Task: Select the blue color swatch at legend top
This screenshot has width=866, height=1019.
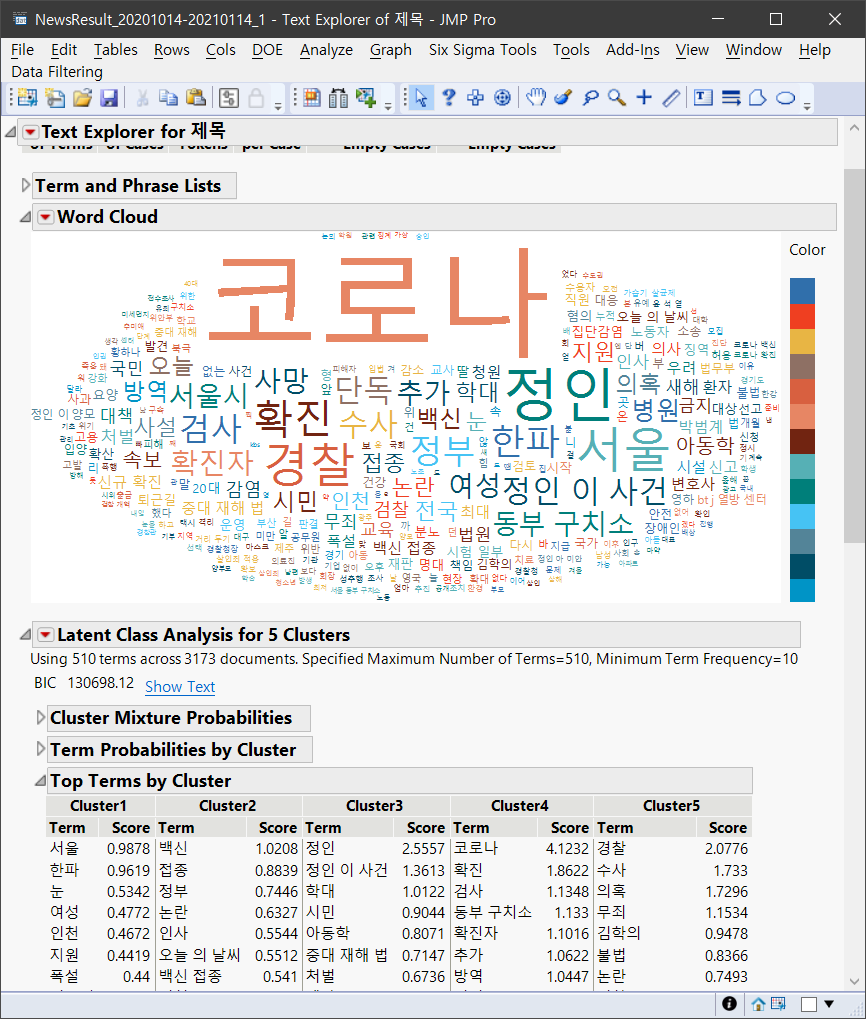Action: (802, 290)
